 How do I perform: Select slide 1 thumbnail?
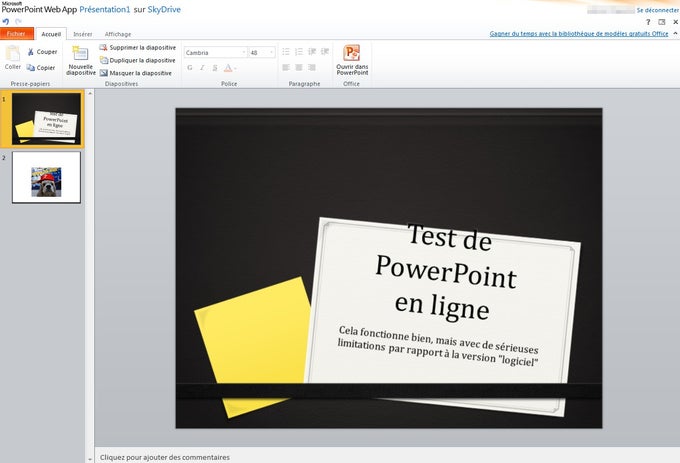coord(46,118)
